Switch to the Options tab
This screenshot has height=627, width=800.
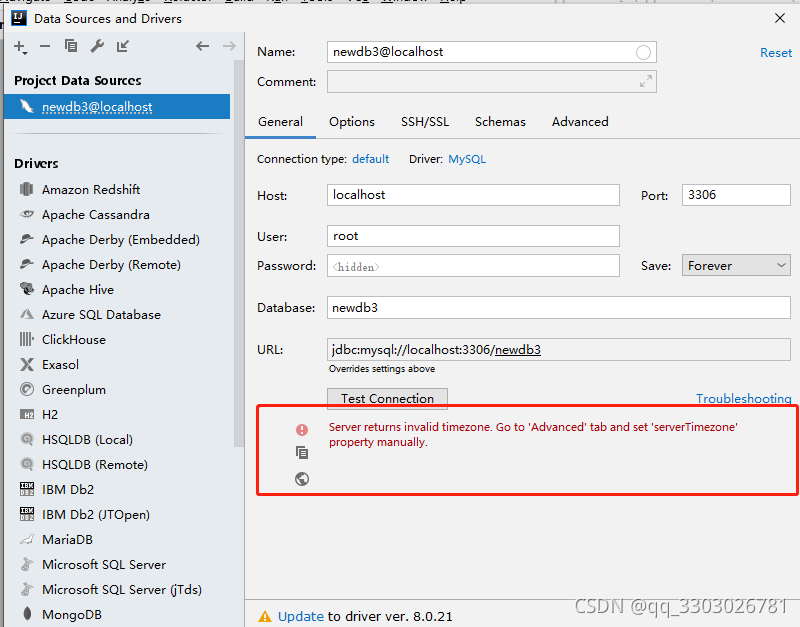[x=352, y=121]
